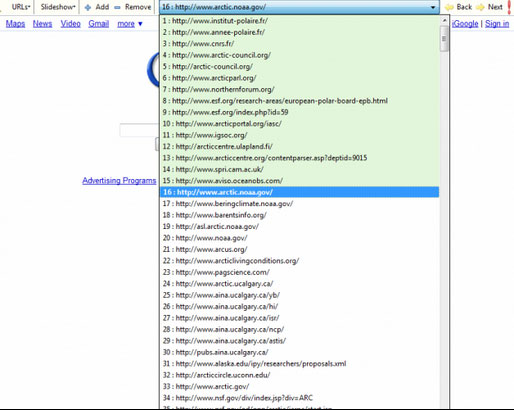Select URL 13 arcticcentre.org contentparser
The width and height of the screenshot is (514, 410).
pyautogui.click(x=299, y=158)
